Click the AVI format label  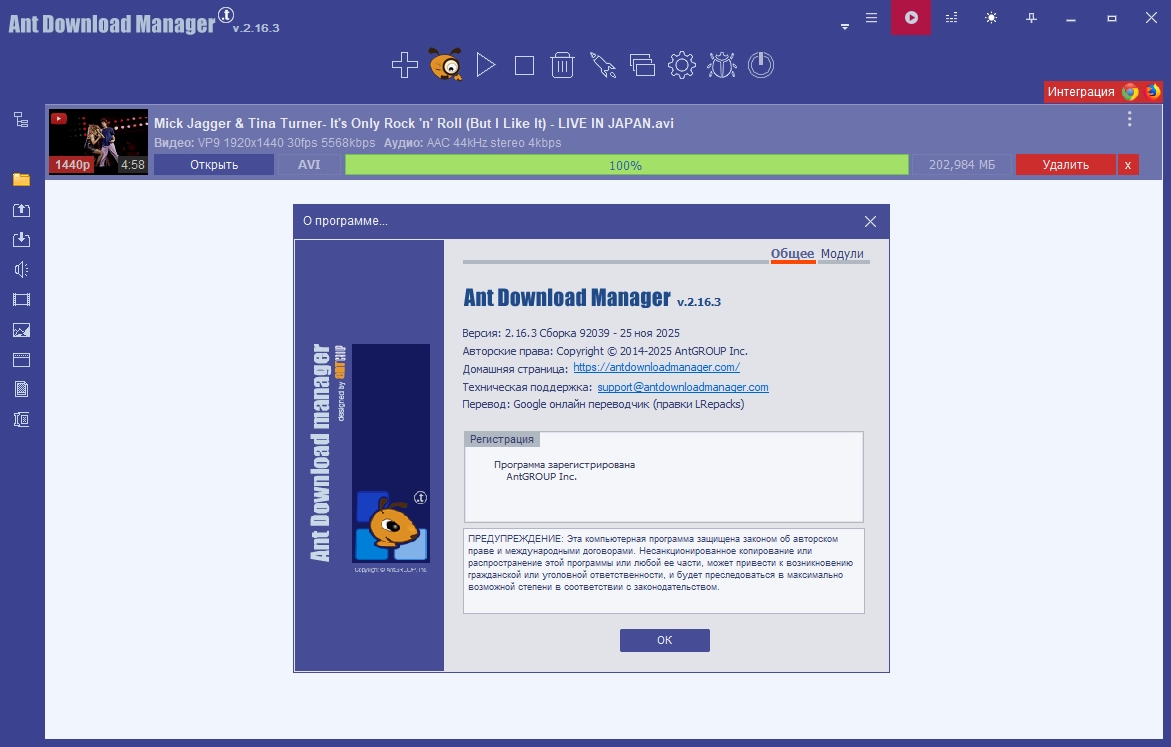coord(309,165)
